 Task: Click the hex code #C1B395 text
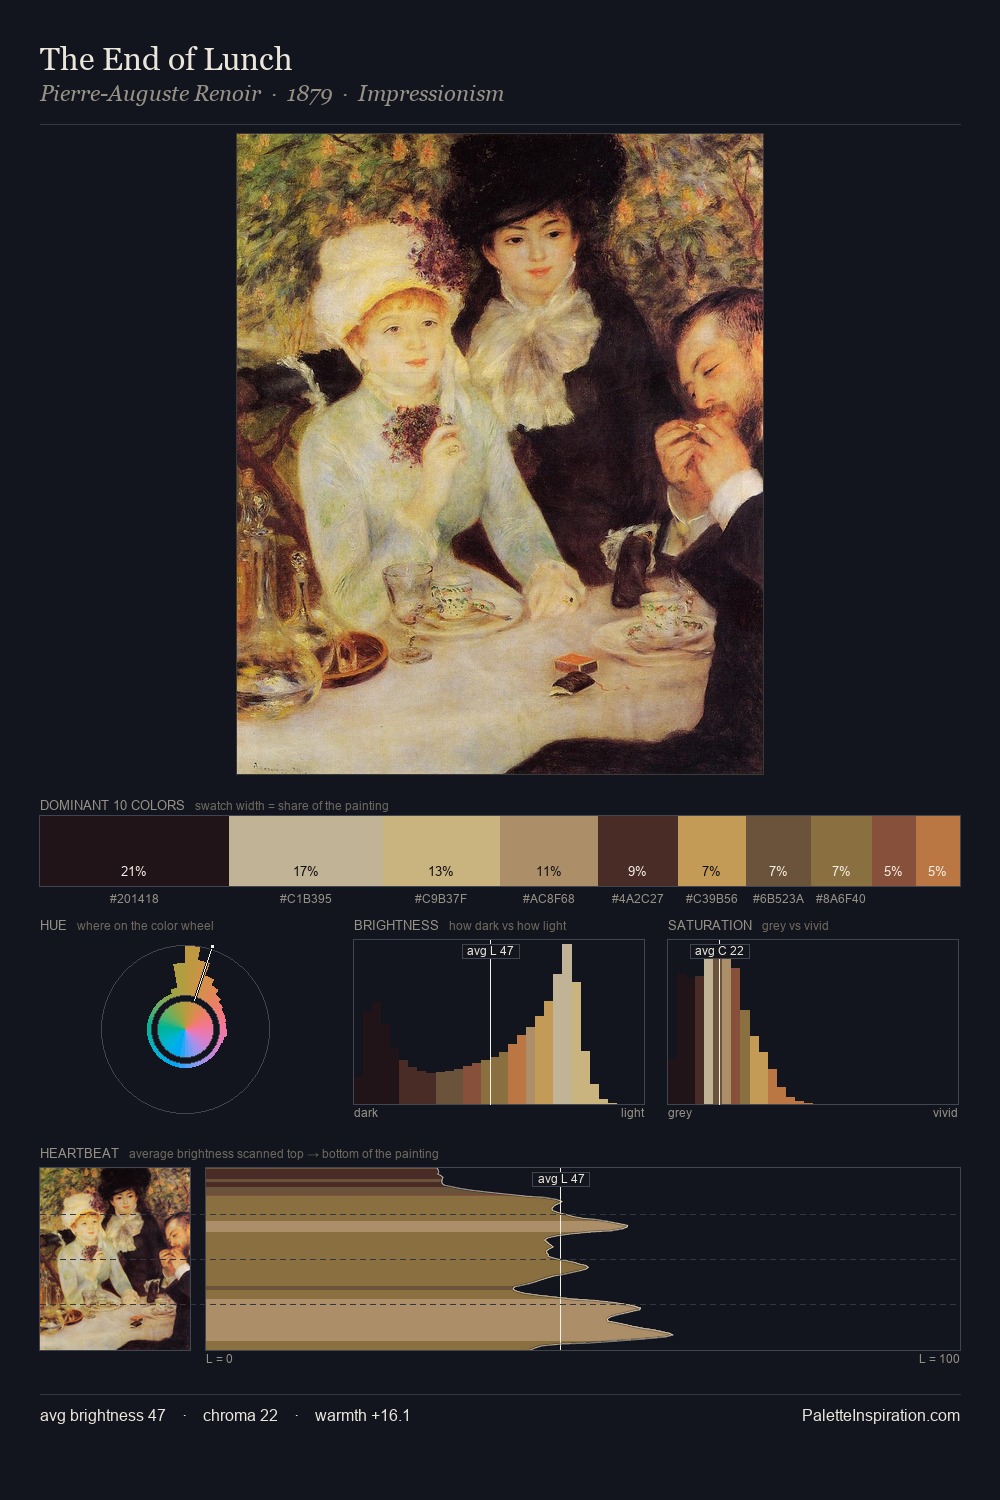[306, 899]
